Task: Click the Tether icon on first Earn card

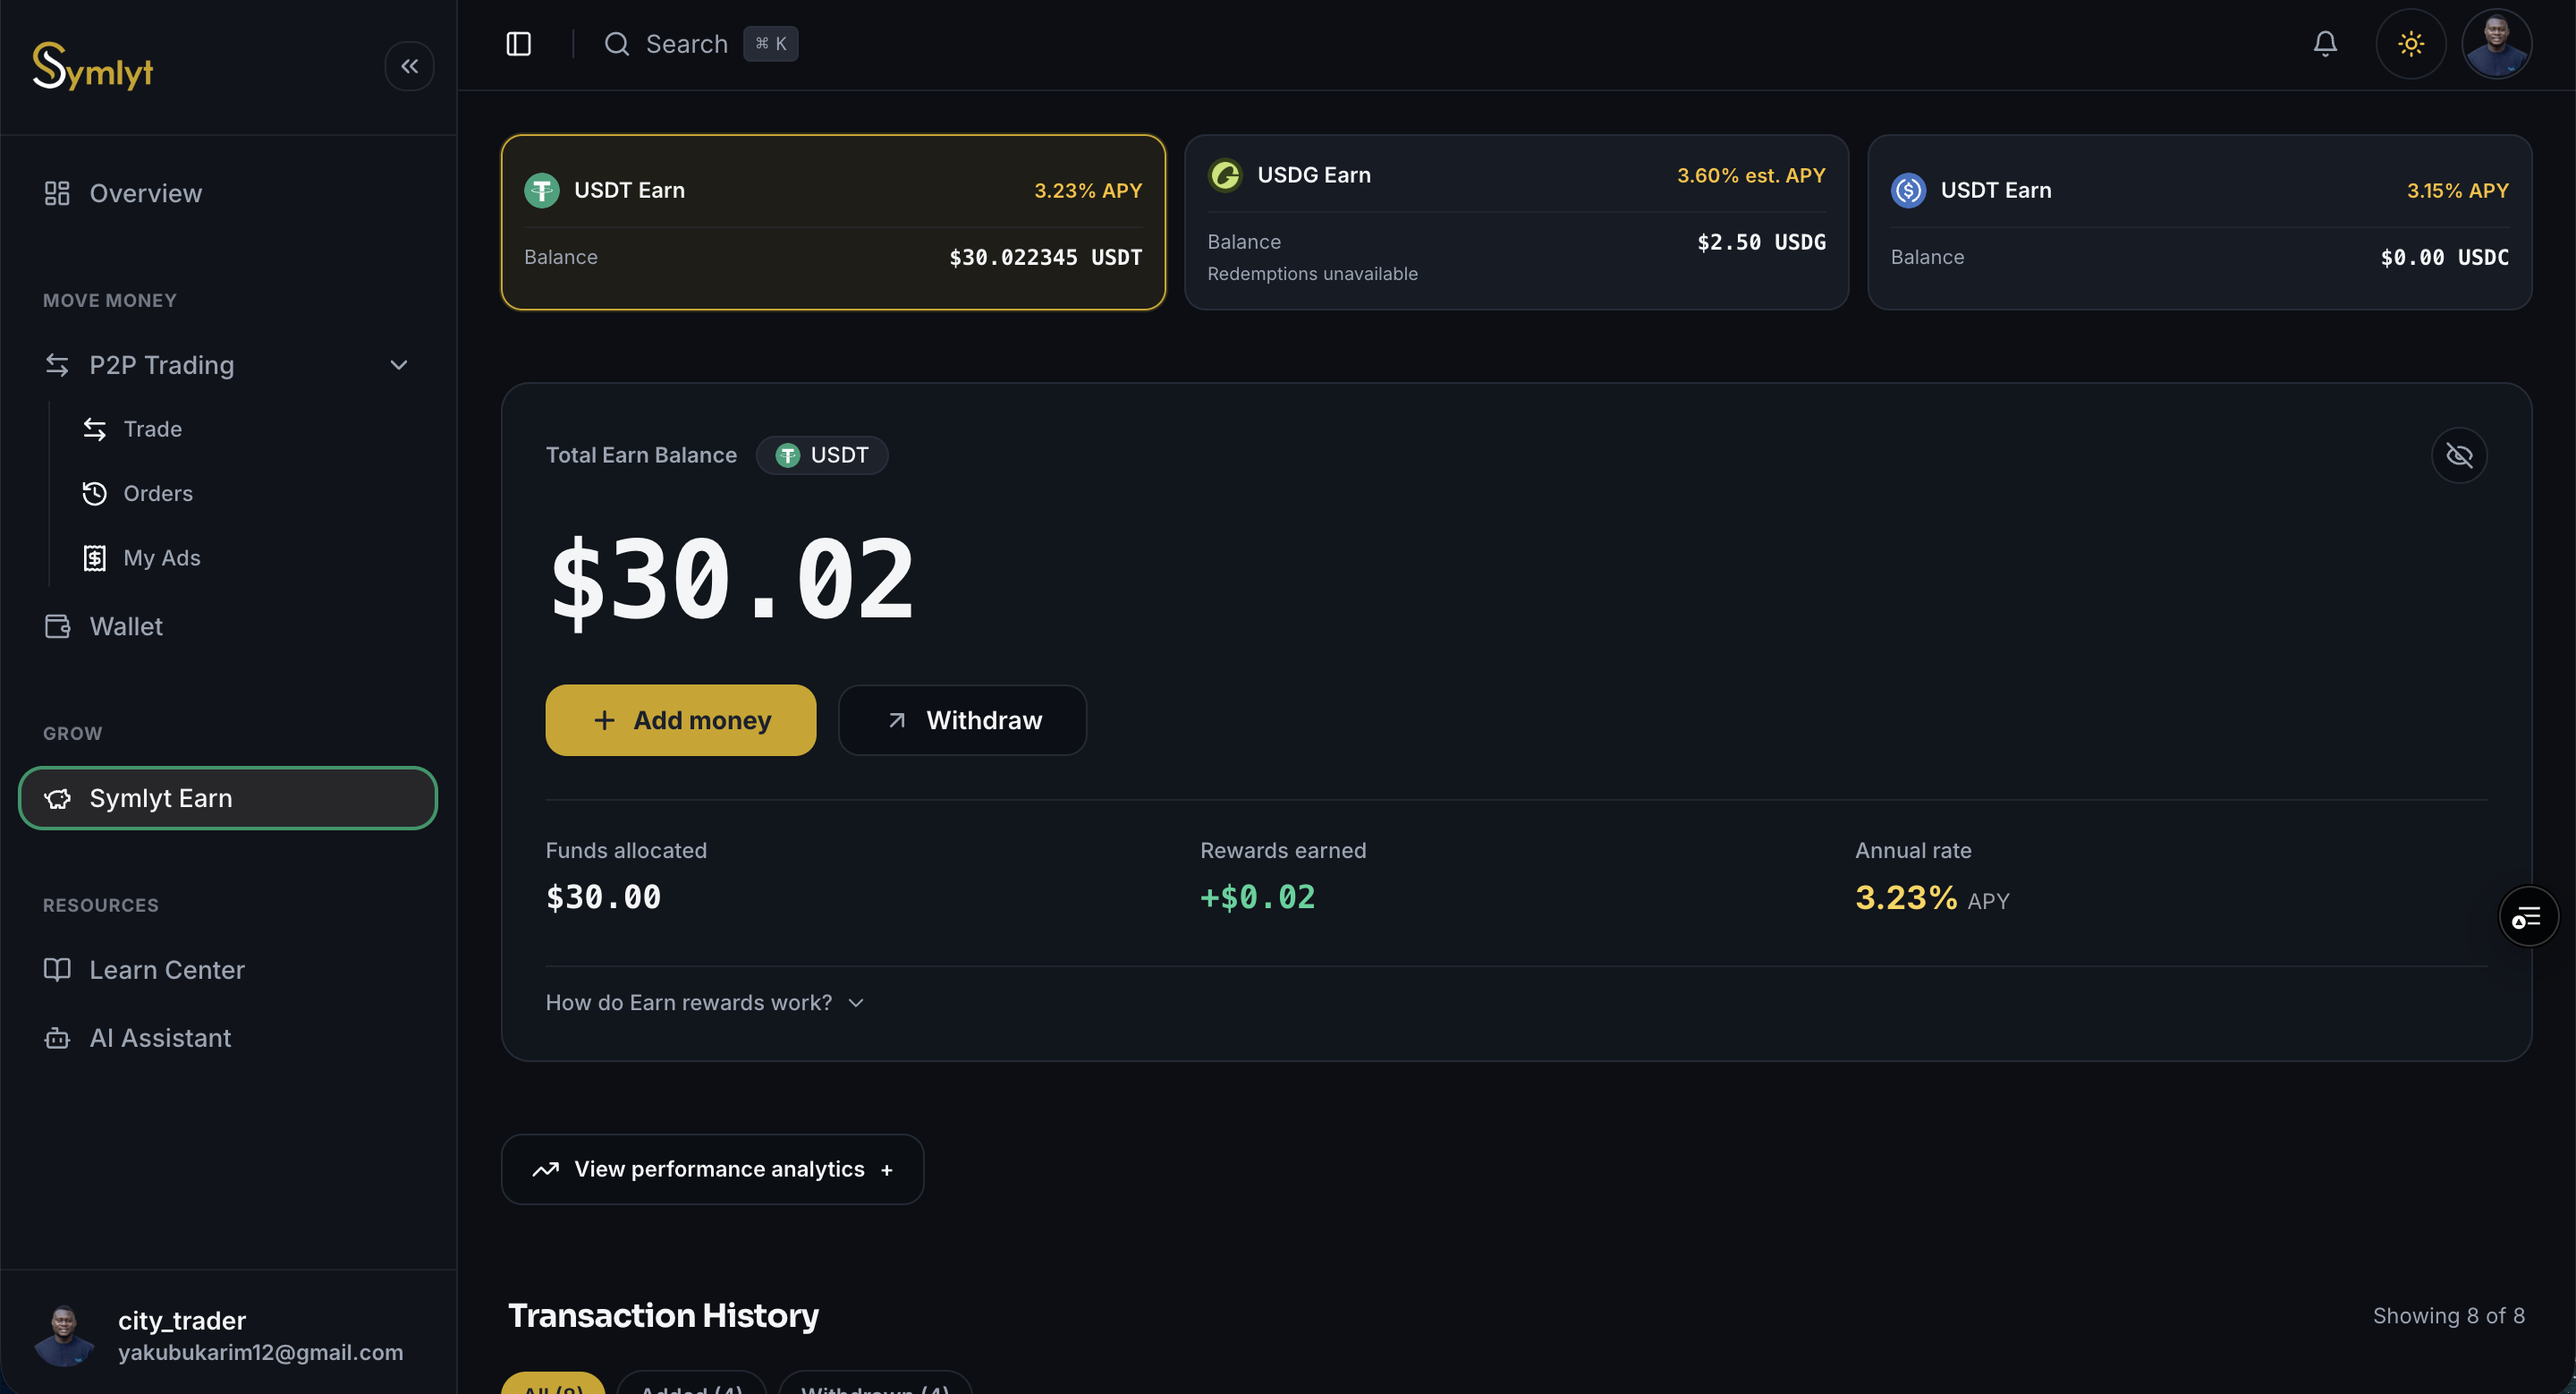Action: [541, 190]
